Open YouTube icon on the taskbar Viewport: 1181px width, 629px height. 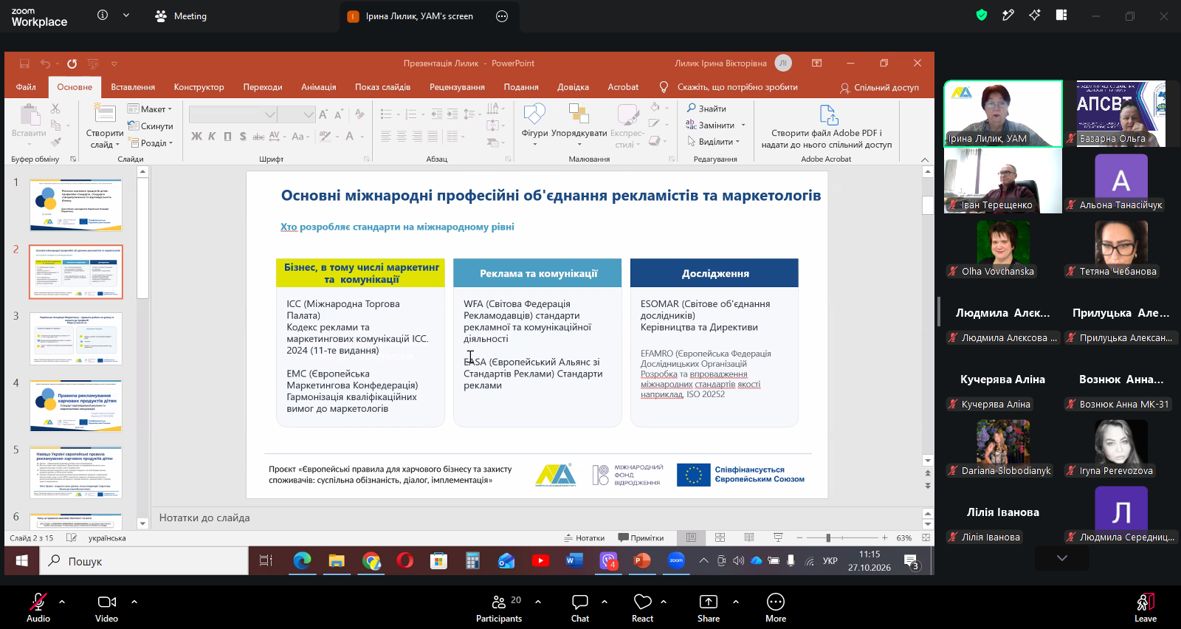coord(541,560)
